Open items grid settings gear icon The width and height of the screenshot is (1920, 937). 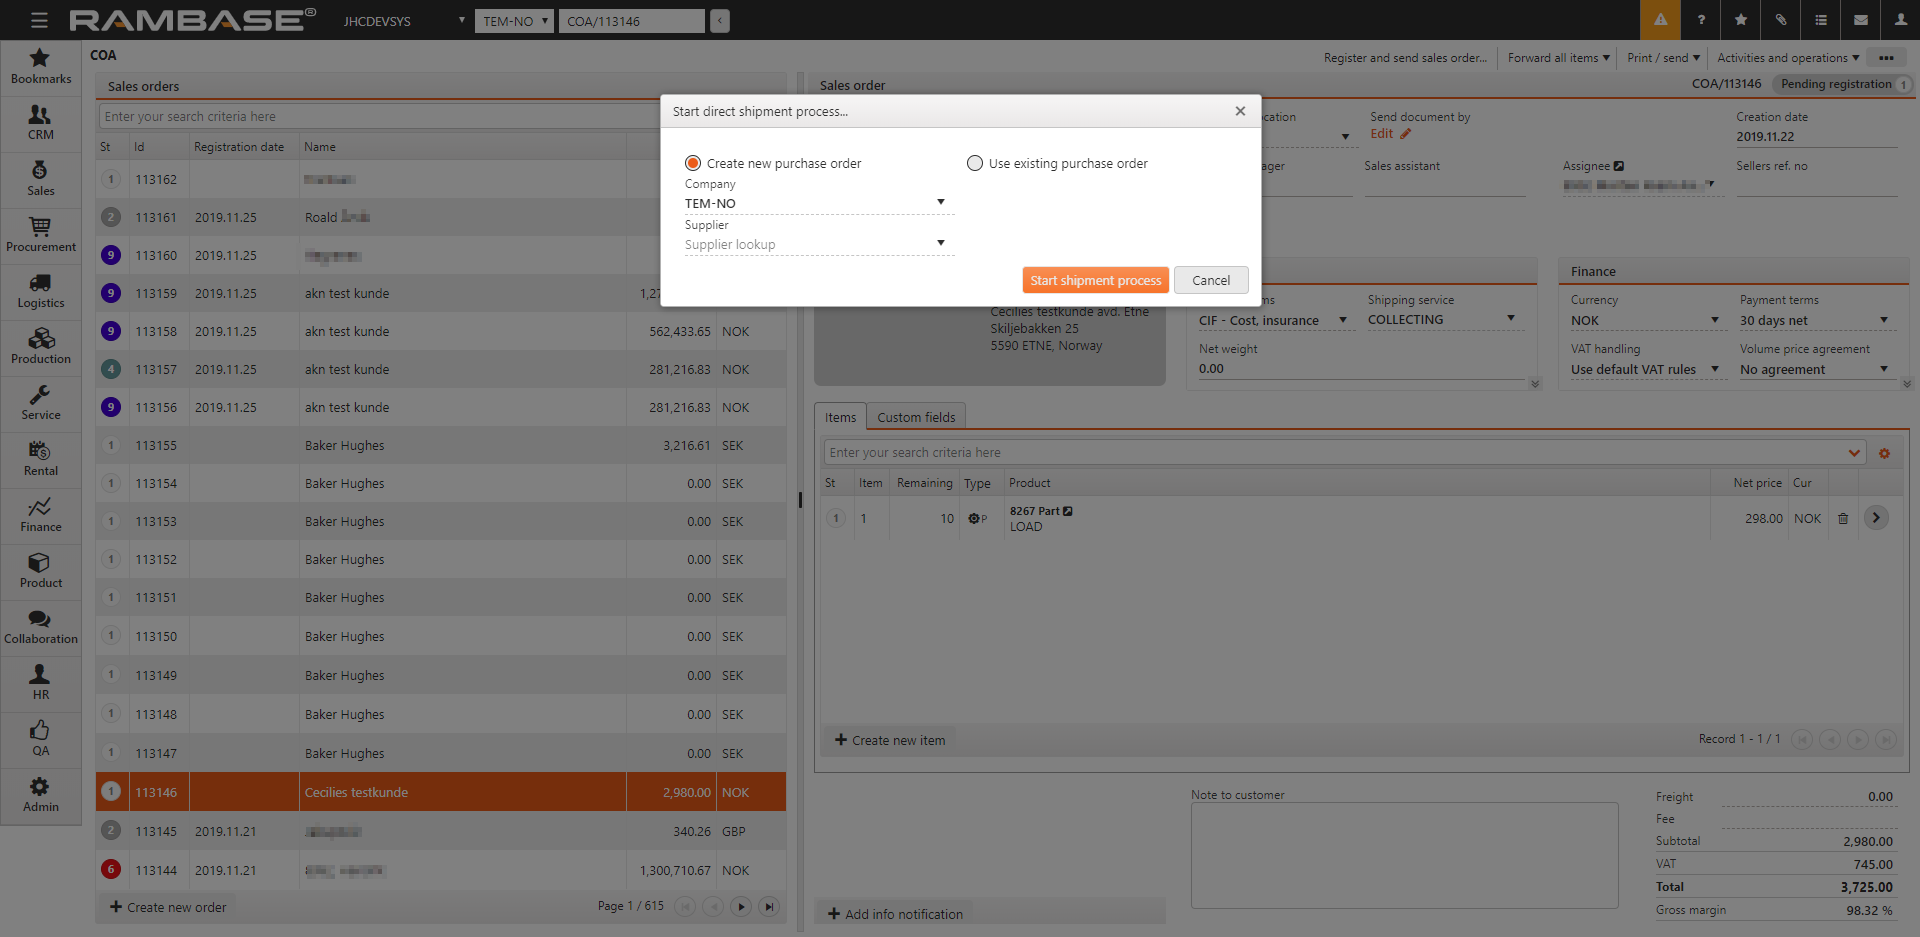(1884, 453)
